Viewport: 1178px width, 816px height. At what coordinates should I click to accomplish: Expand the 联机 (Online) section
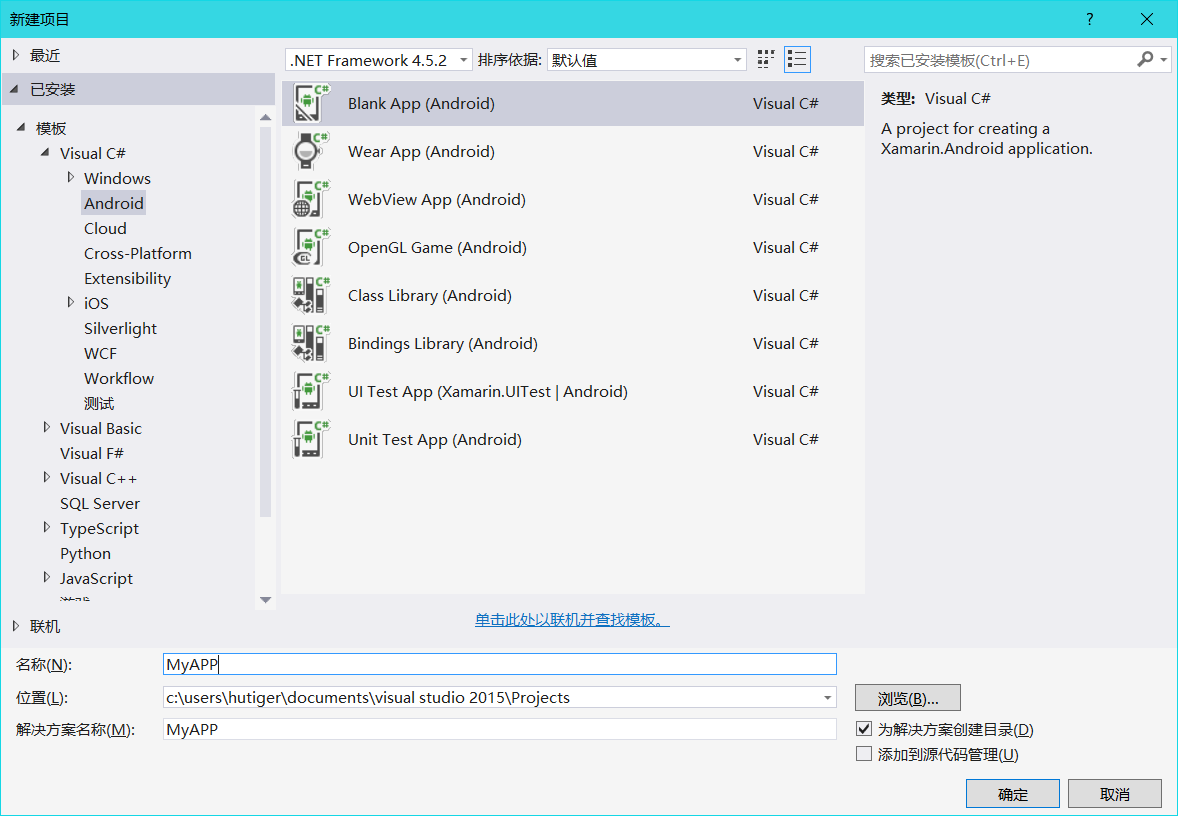click(16, 626)
